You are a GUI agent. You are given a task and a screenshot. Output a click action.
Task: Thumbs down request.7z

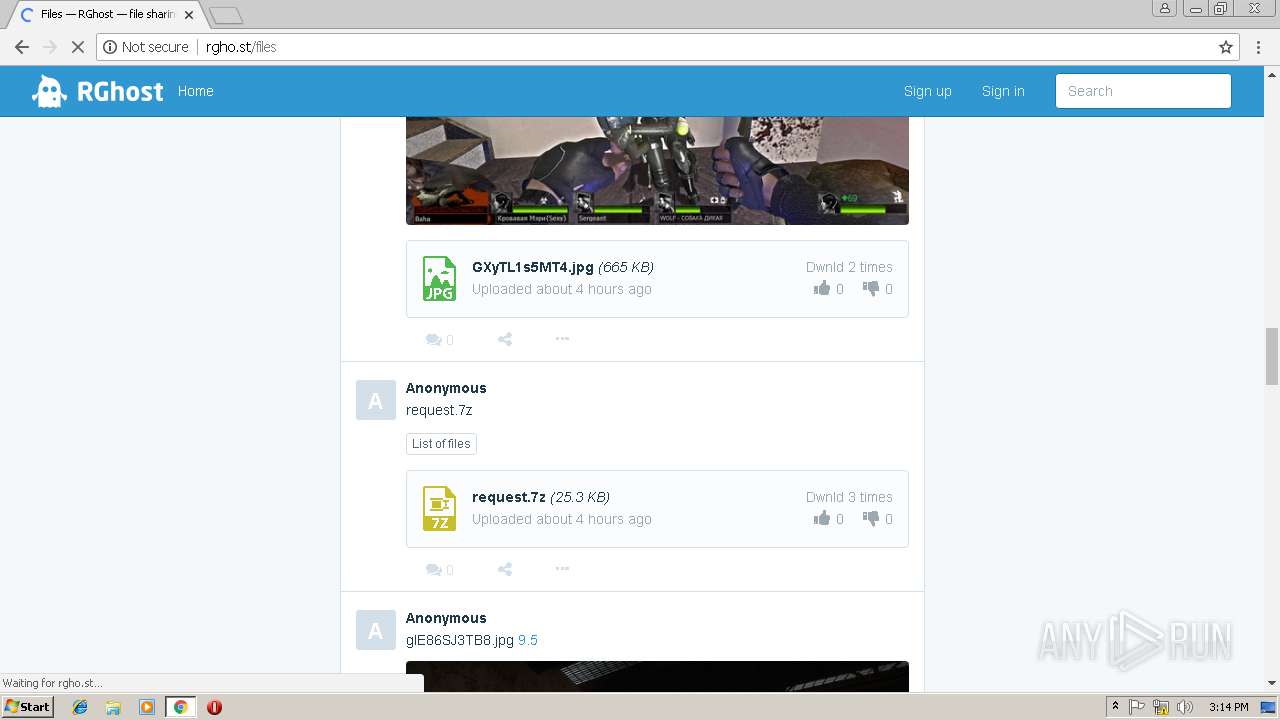[871, 519]
